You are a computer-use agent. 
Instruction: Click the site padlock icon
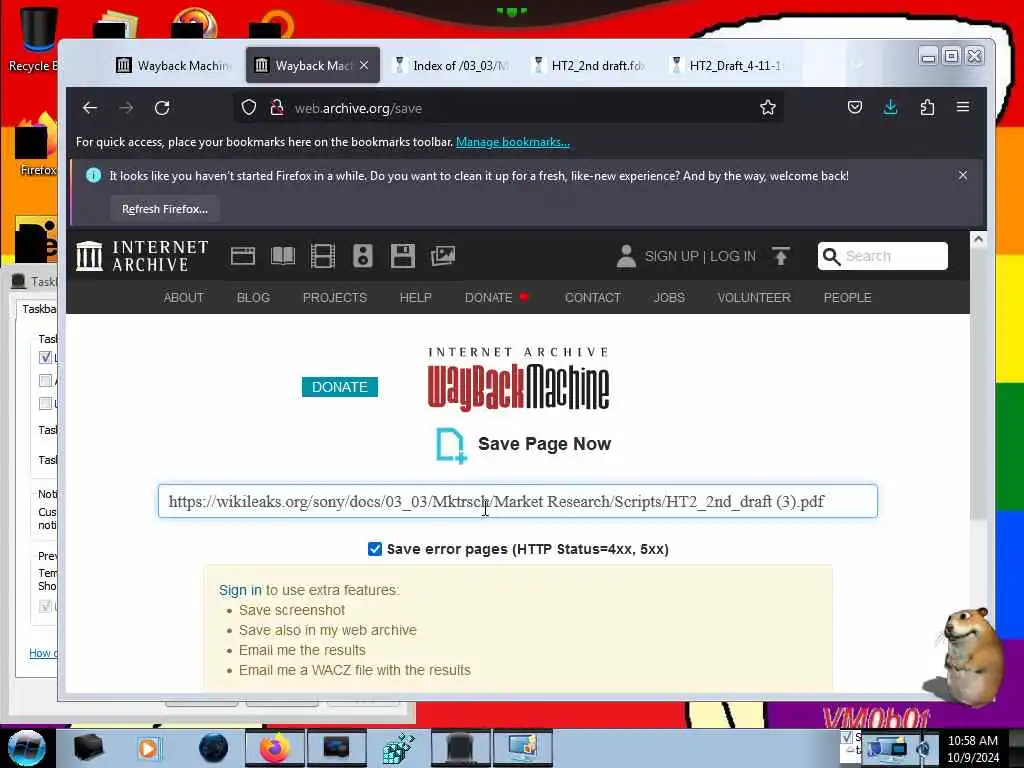coord(277,108)
